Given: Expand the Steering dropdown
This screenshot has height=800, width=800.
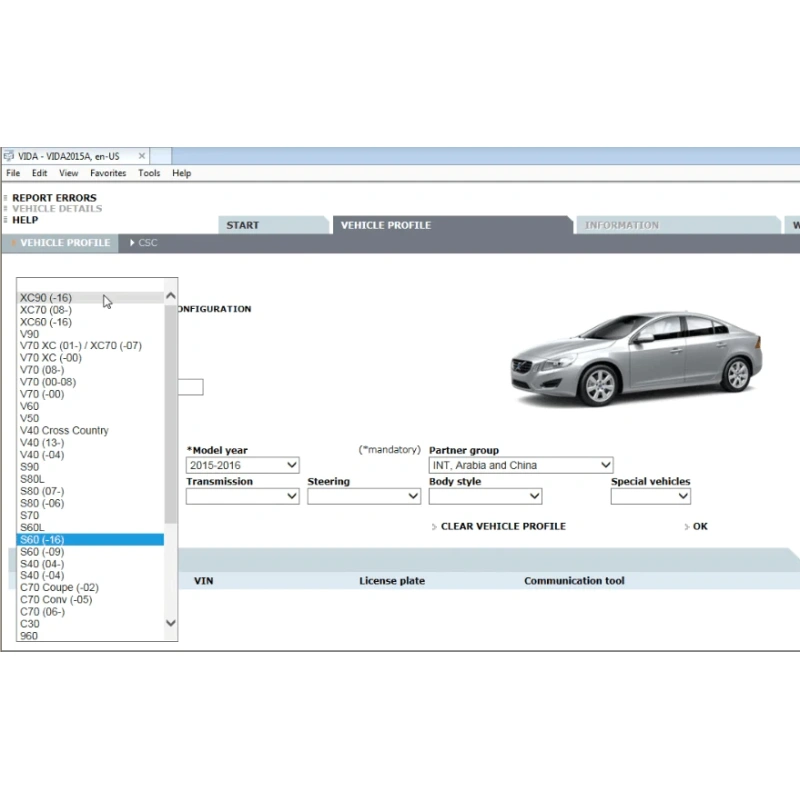Looking at the screenshot, I should tap(364, 496).
